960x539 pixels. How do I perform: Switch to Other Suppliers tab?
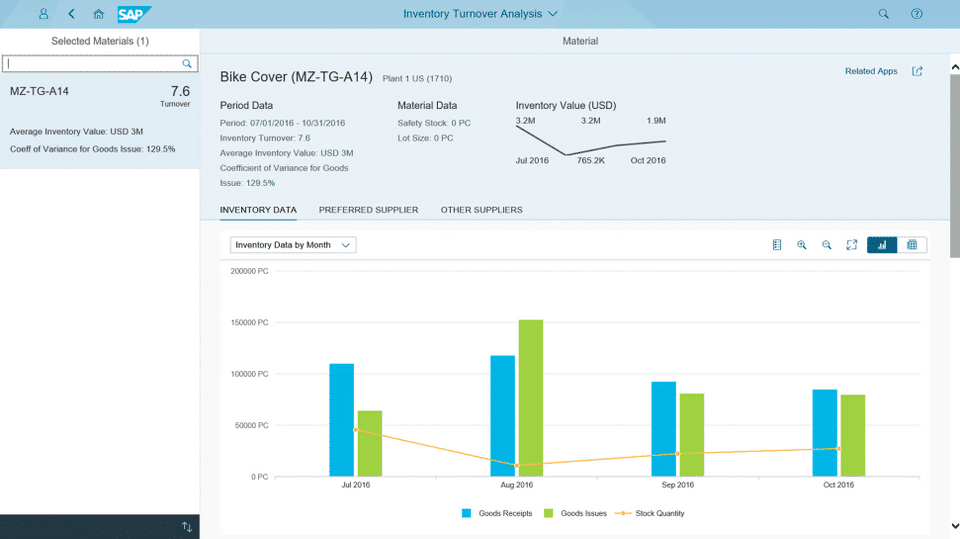[481, 210]
